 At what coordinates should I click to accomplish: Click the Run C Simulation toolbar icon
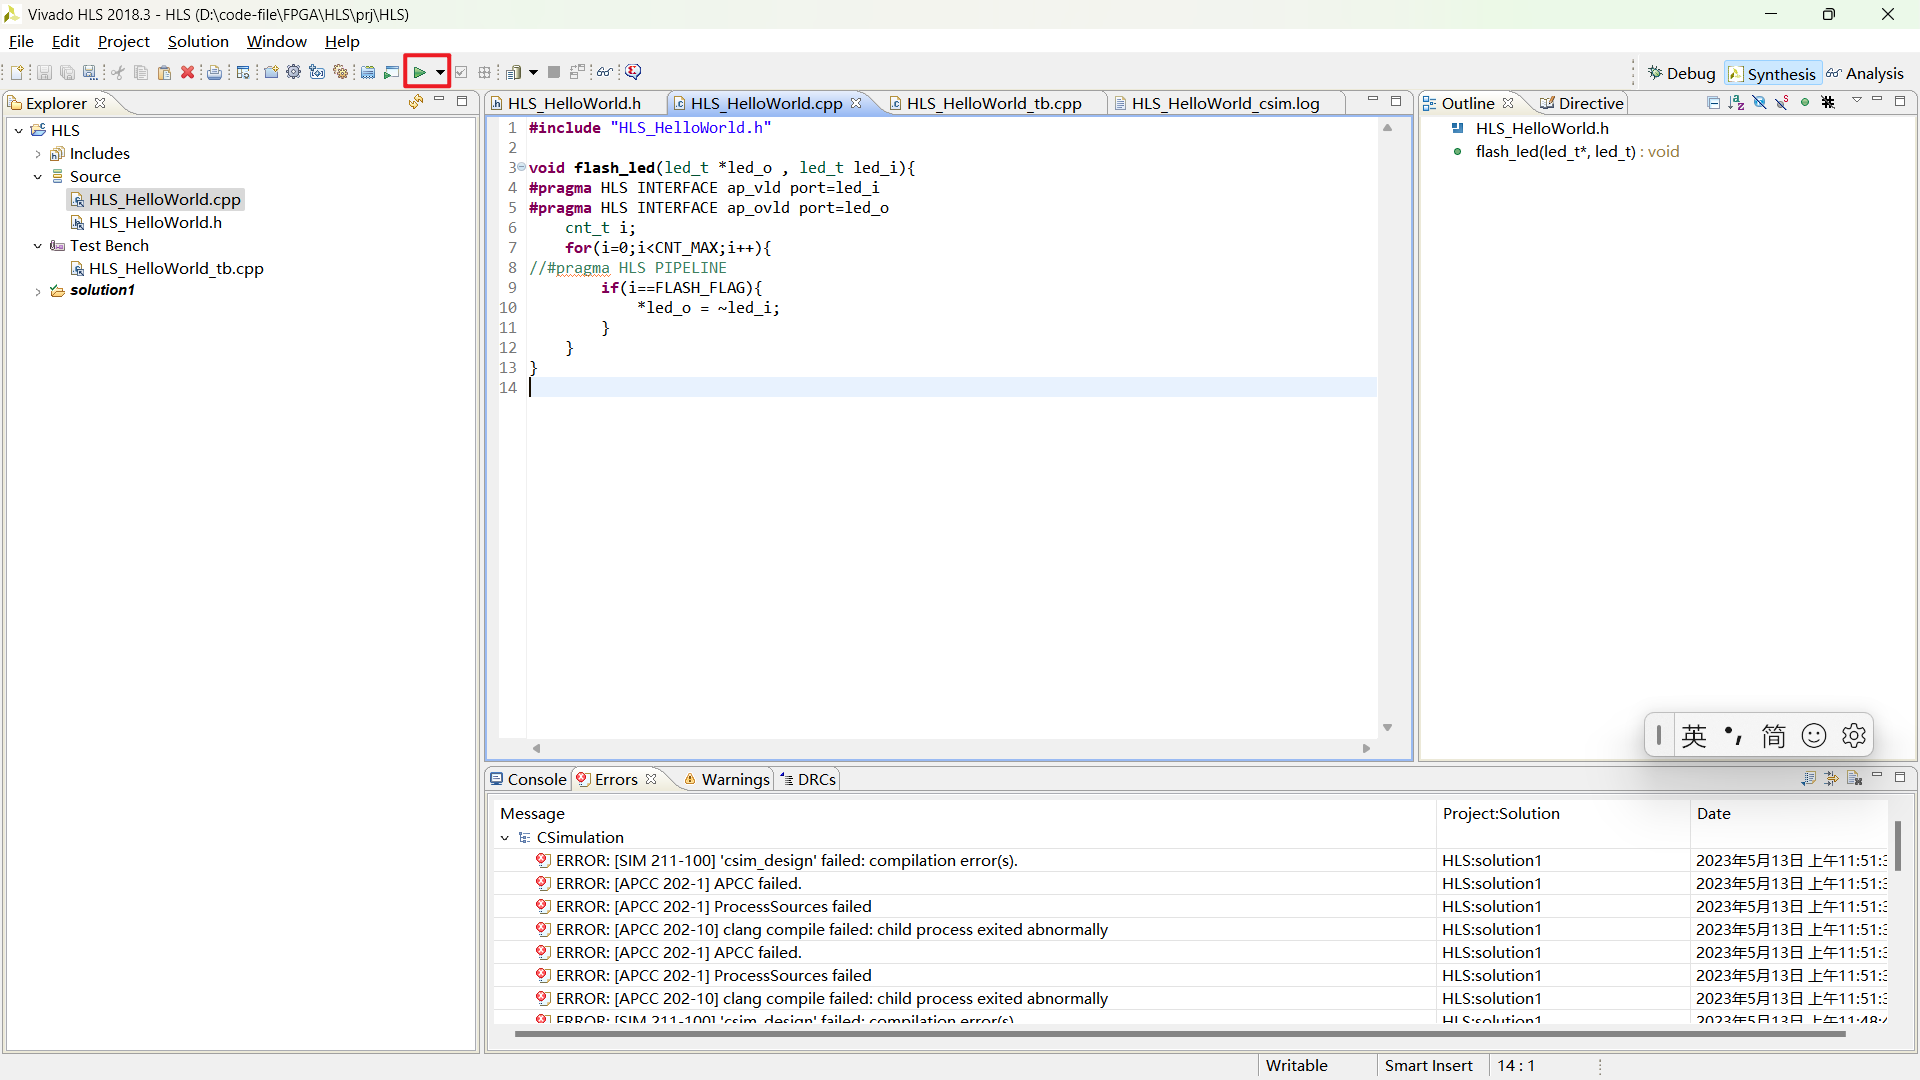click(x=391, y=72)
